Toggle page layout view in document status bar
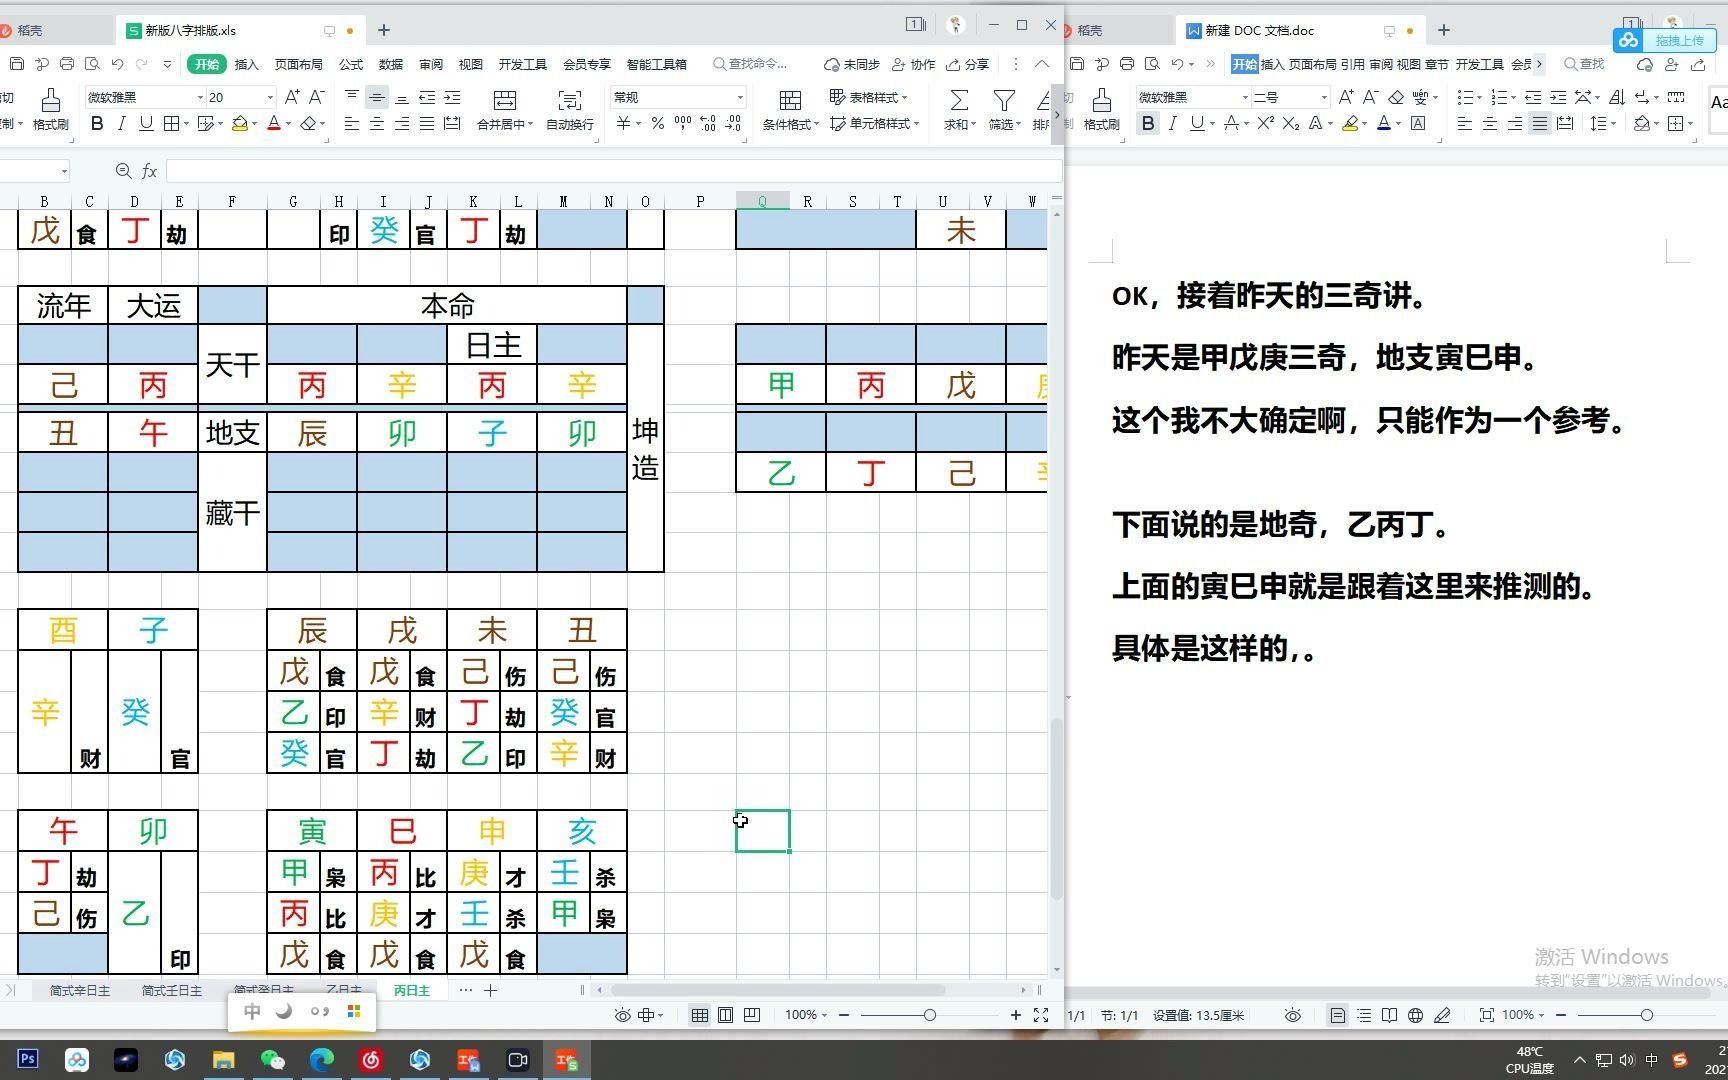 point(1337,1015)
